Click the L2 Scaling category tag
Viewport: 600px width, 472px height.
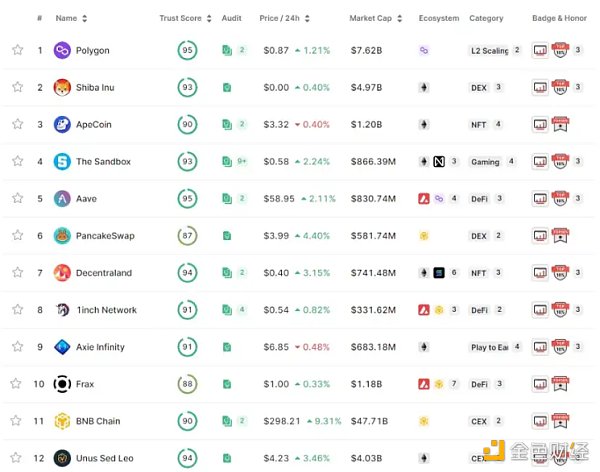(x=489, y=50)
